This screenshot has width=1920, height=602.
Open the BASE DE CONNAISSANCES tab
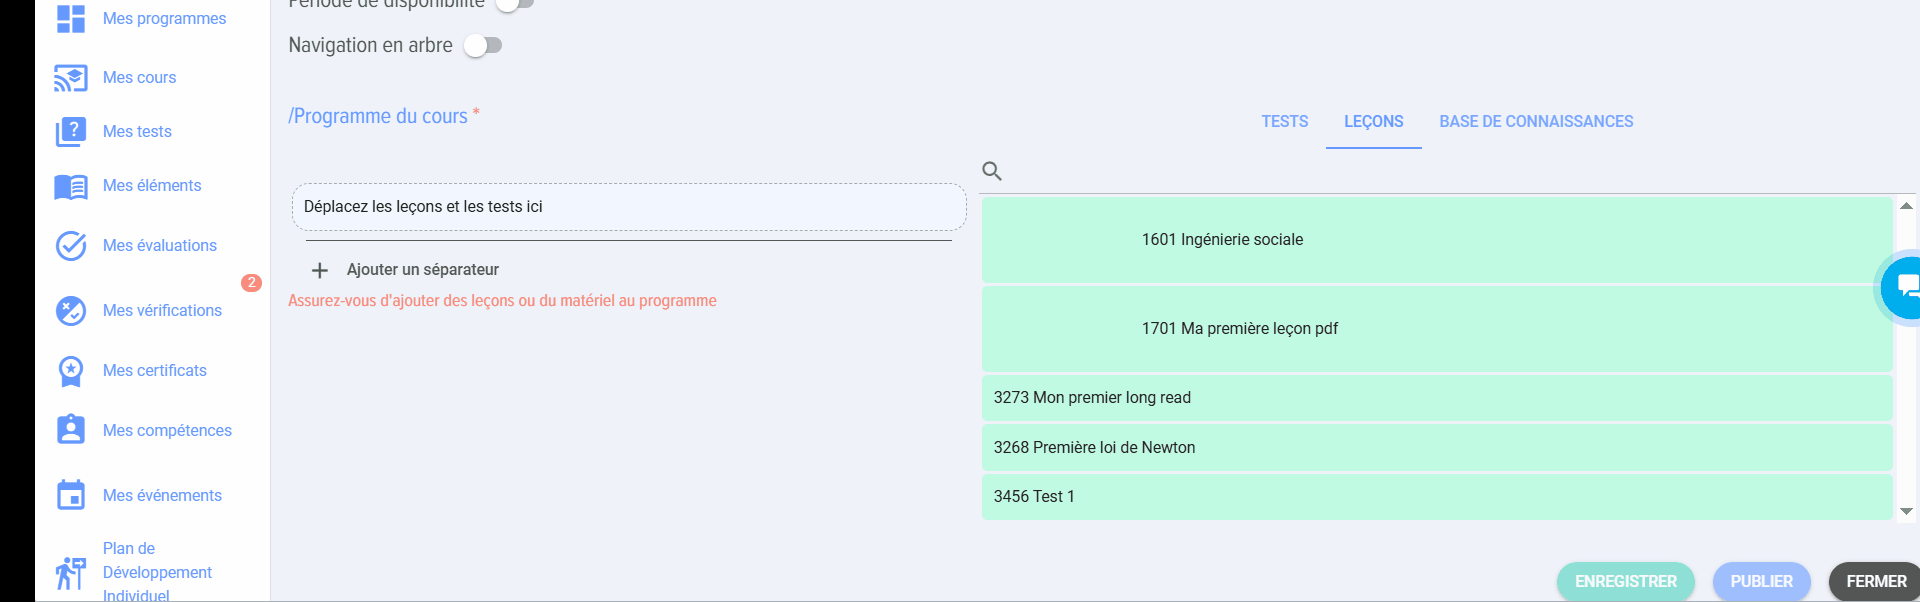tap(1536, 122)
